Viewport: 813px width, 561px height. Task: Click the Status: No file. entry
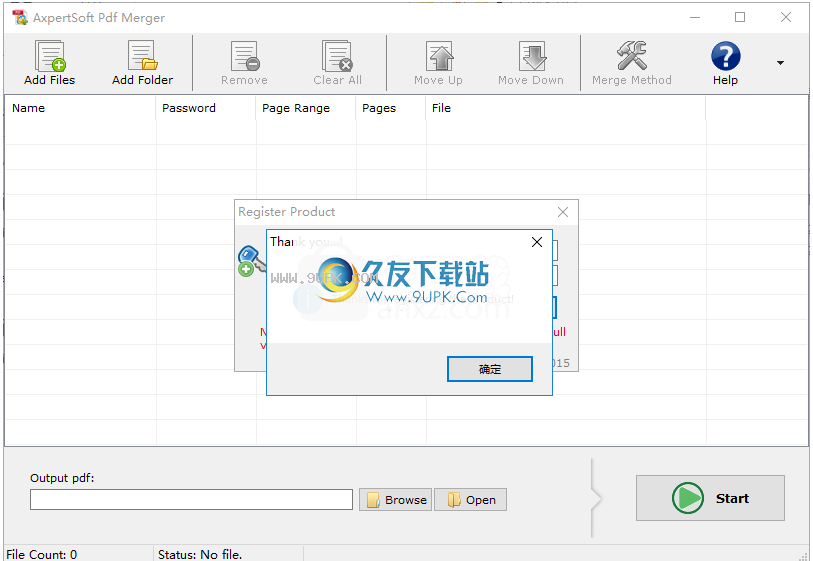coord(200,554)
